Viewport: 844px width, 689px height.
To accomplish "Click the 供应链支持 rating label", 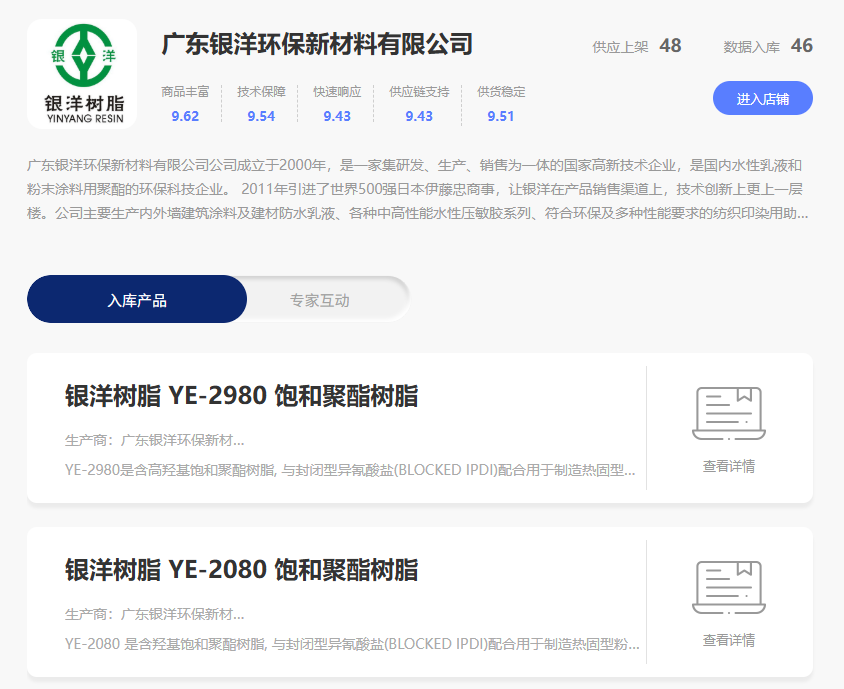I will [x=419, y=92].
